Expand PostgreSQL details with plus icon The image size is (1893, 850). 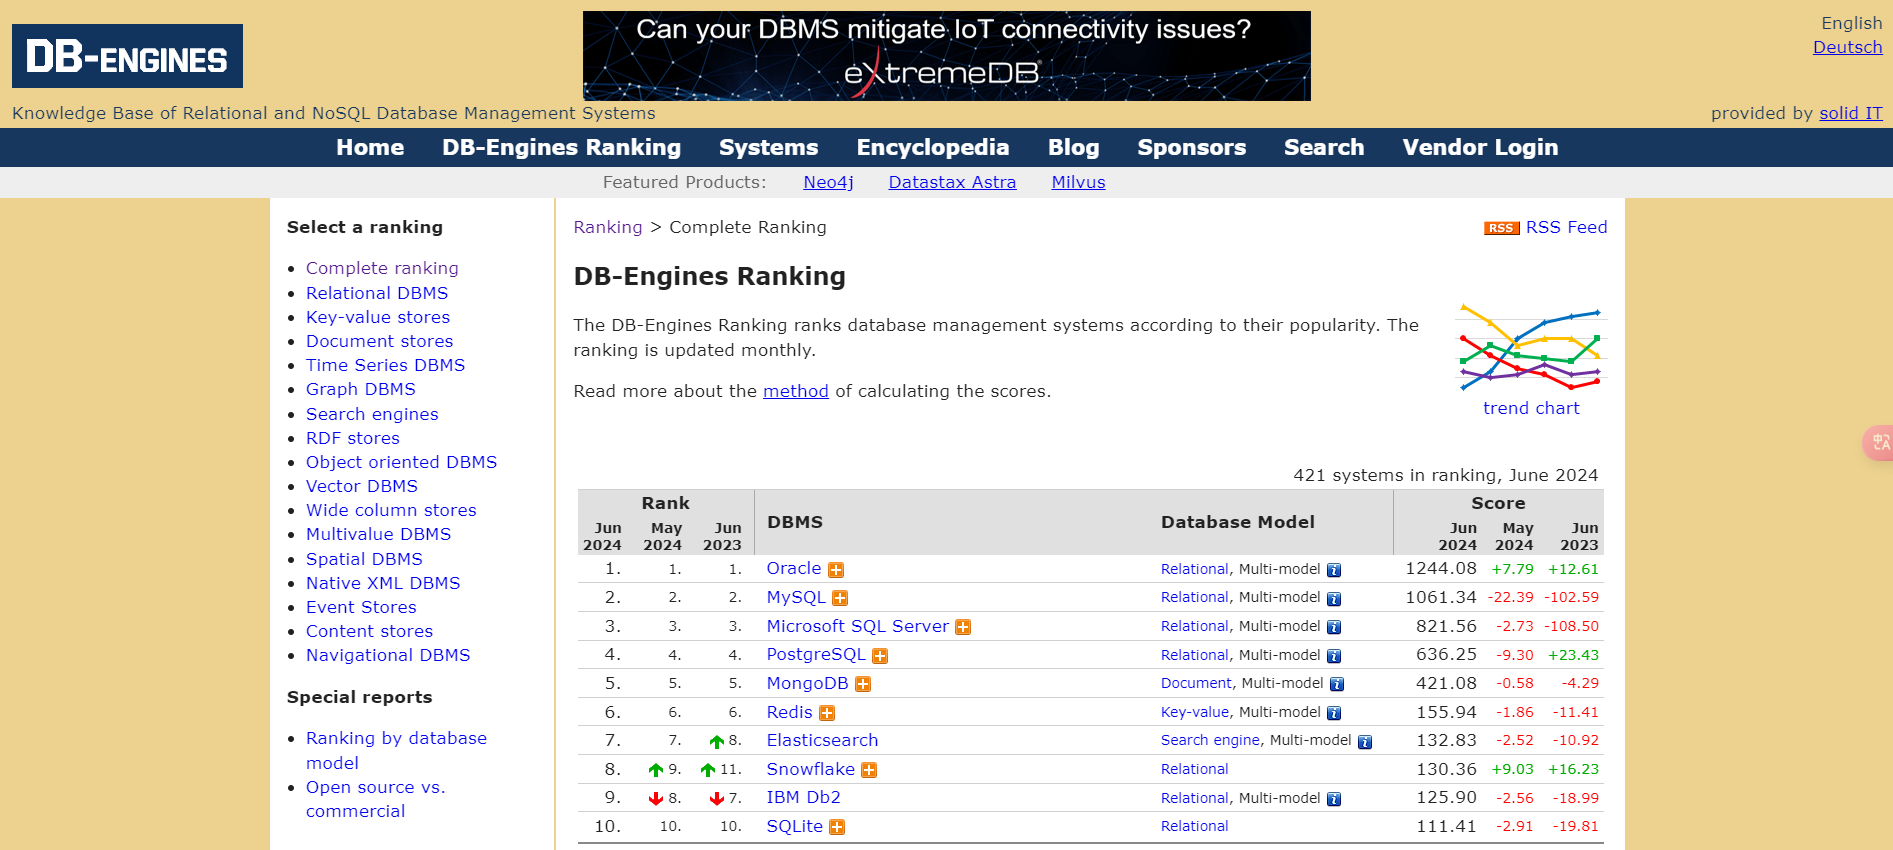880,656
